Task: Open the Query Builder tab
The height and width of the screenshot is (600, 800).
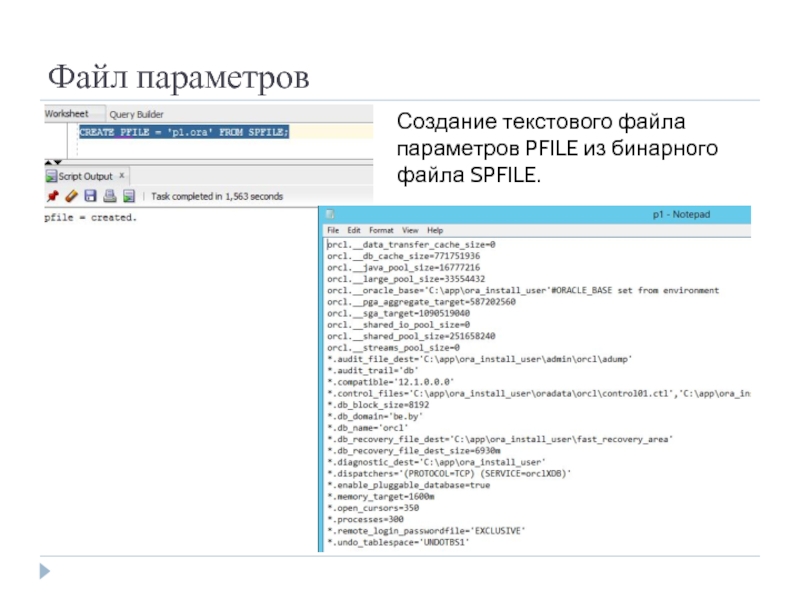Action: tap(136, 114)
